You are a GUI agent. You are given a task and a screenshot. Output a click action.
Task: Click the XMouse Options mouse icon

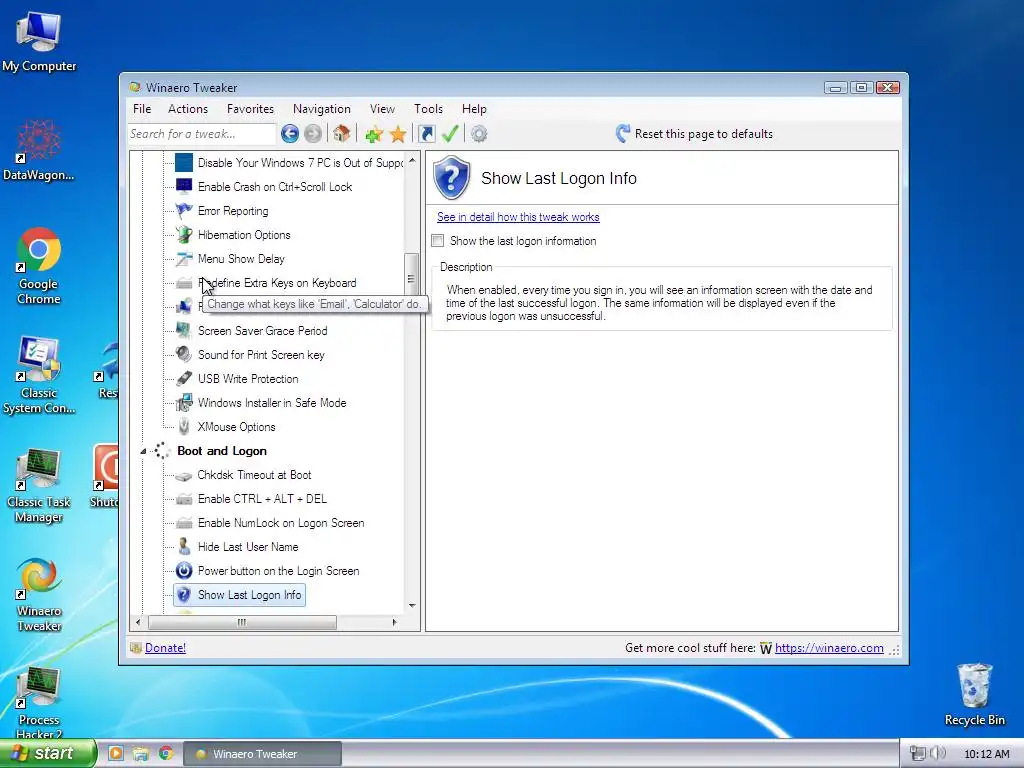(184, 426)
